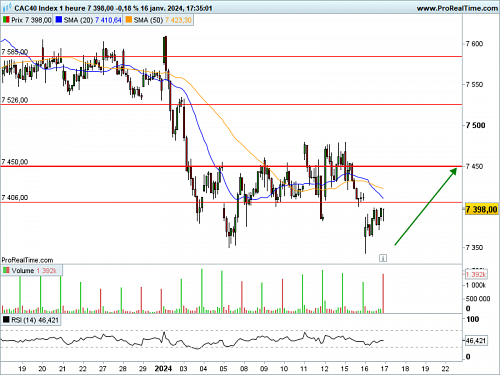This screenshot has width=500, height=375.
Task: Open the SMA (50) 7 423,30 indicator label
Action: [162, 20]
